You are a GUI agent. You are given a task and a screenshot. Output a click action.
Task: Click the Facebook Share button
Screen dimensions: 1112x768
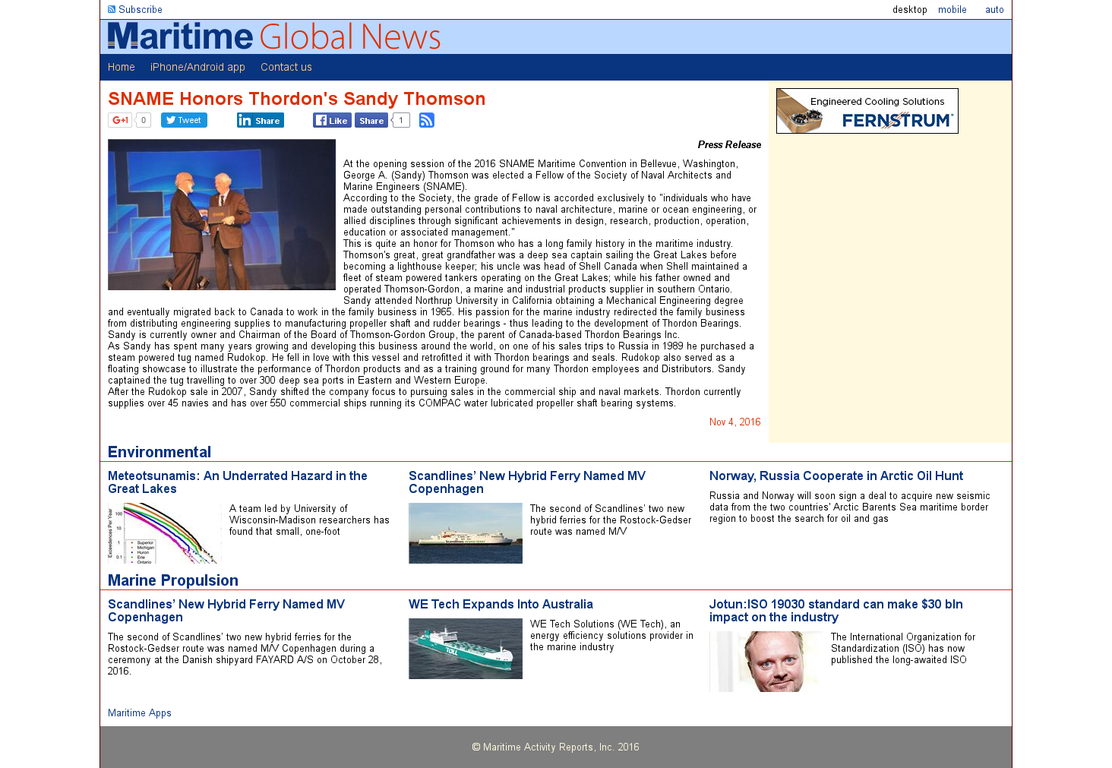click(371, 120)
